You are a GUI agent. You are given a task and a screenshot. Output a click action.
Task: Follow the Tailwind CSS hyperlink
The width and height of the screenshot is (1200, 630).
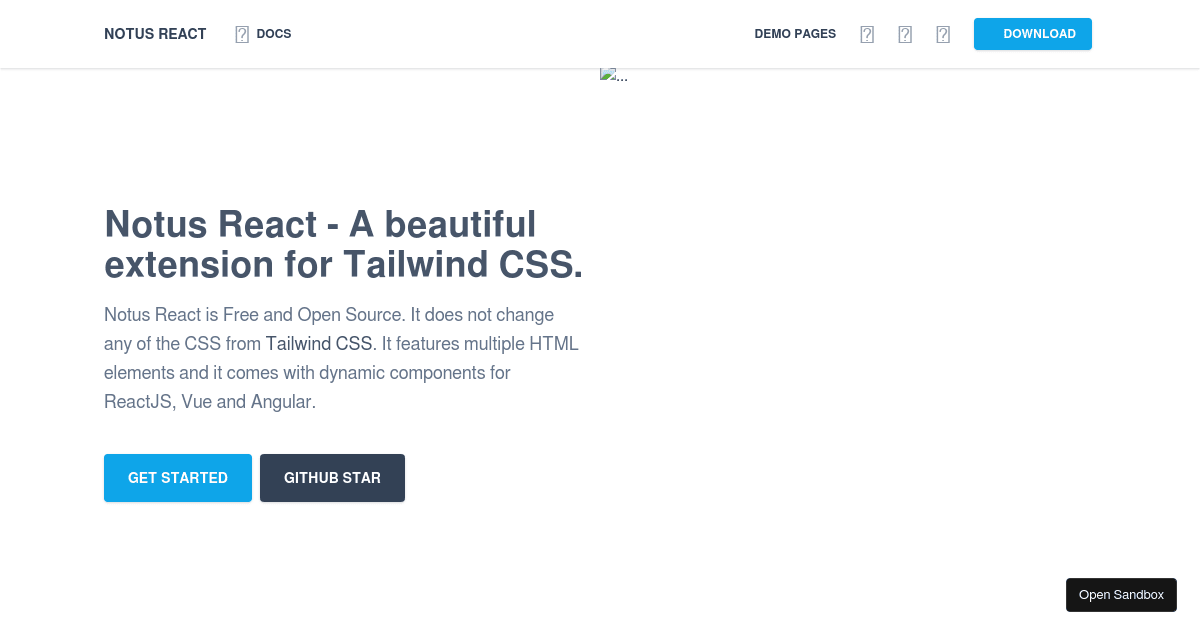click(x=318, y=344)
